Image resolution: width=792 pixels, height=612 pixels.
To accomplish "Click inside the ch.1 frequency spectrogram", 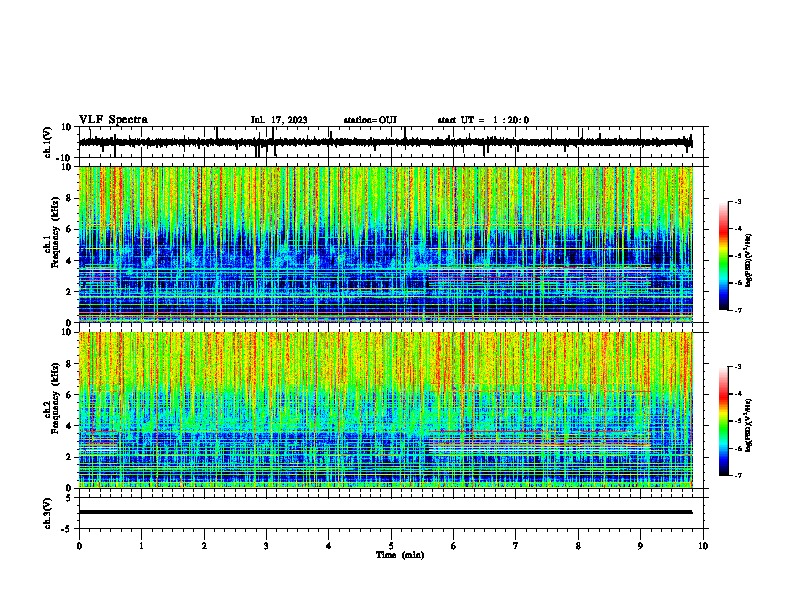I will point(385,244).
